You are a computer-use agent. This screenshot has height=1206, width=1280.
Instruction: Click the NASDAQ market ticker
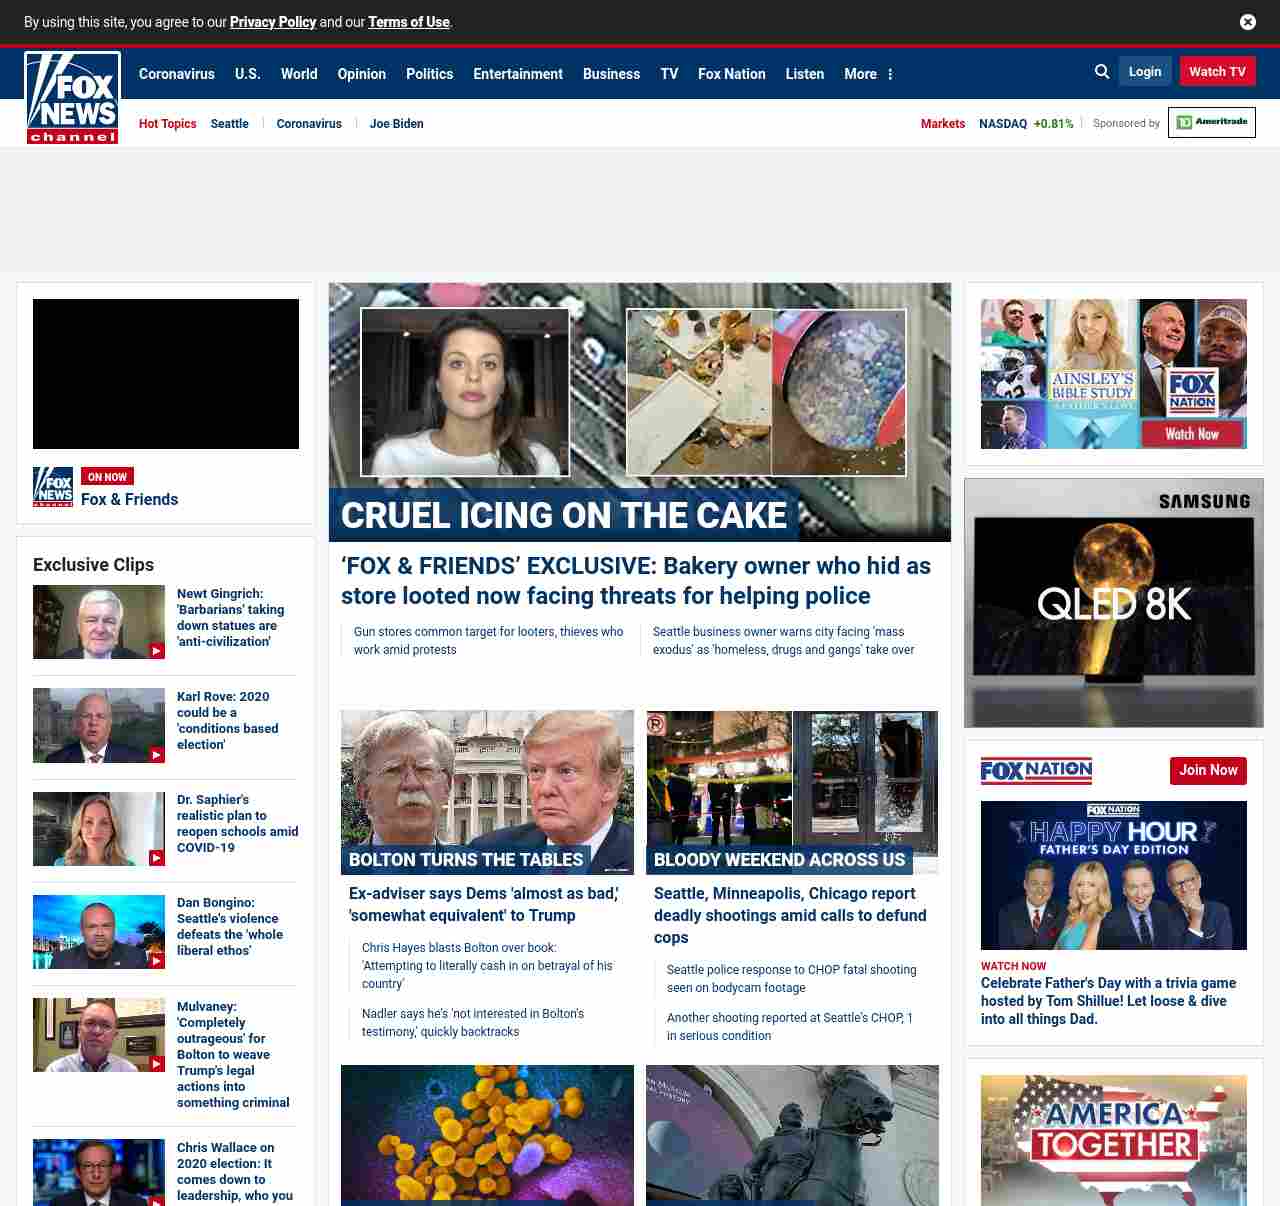(1025, 124)
